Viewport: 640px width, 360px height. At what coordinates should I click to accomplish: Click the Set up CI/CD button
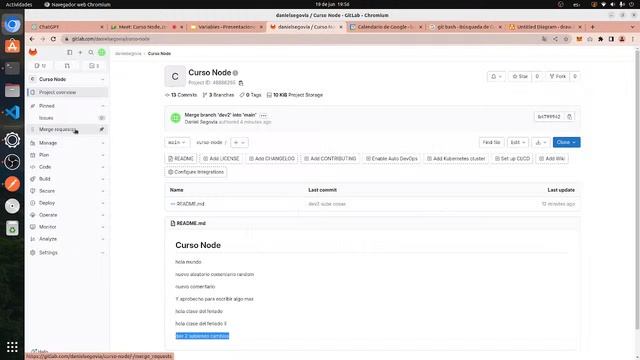click(512, 159)
